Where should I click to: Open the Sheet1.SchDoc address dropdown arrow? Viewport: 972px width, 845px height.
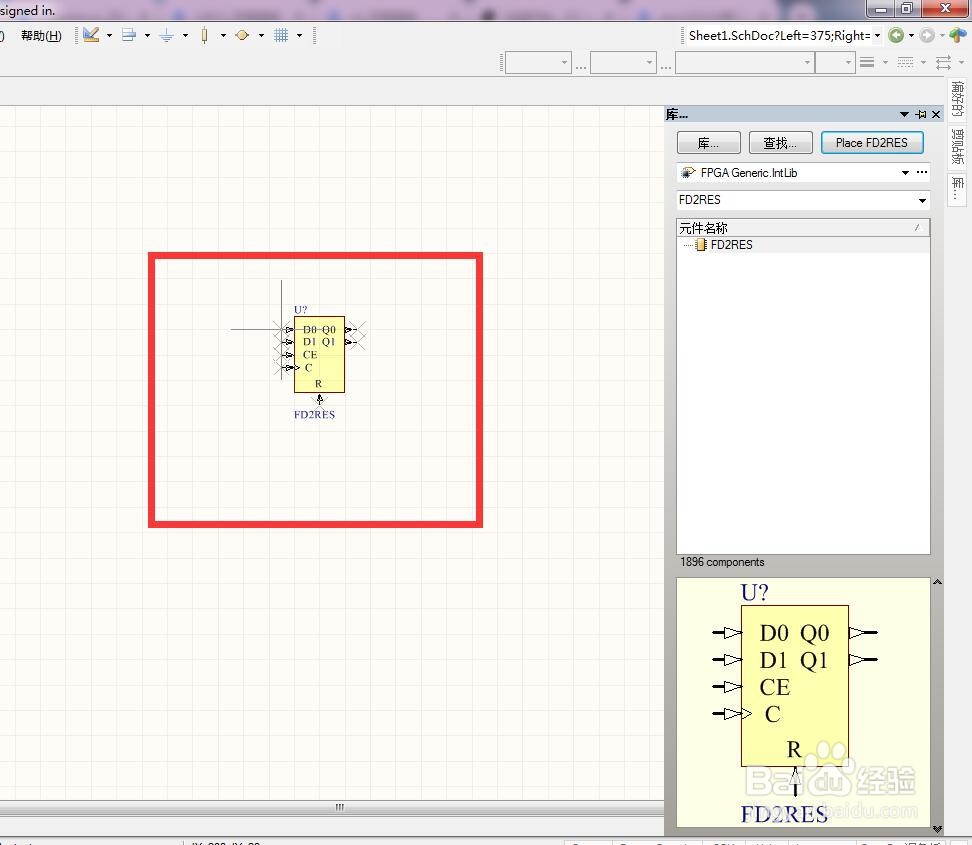point(877,35)
